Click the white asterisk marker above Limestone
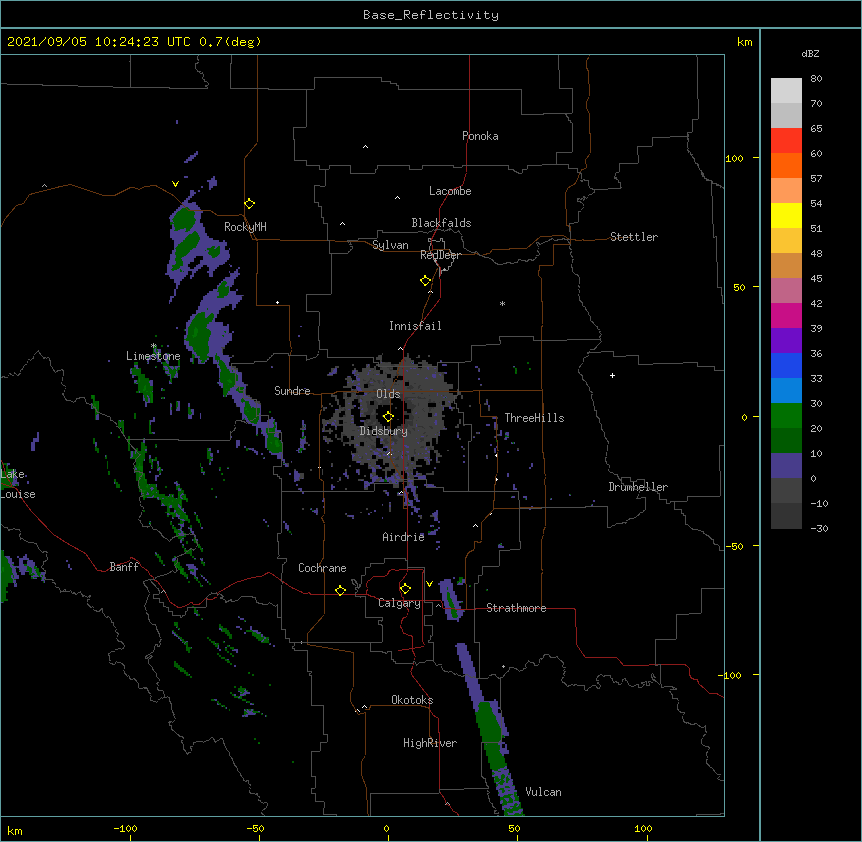 click(154, 346)
